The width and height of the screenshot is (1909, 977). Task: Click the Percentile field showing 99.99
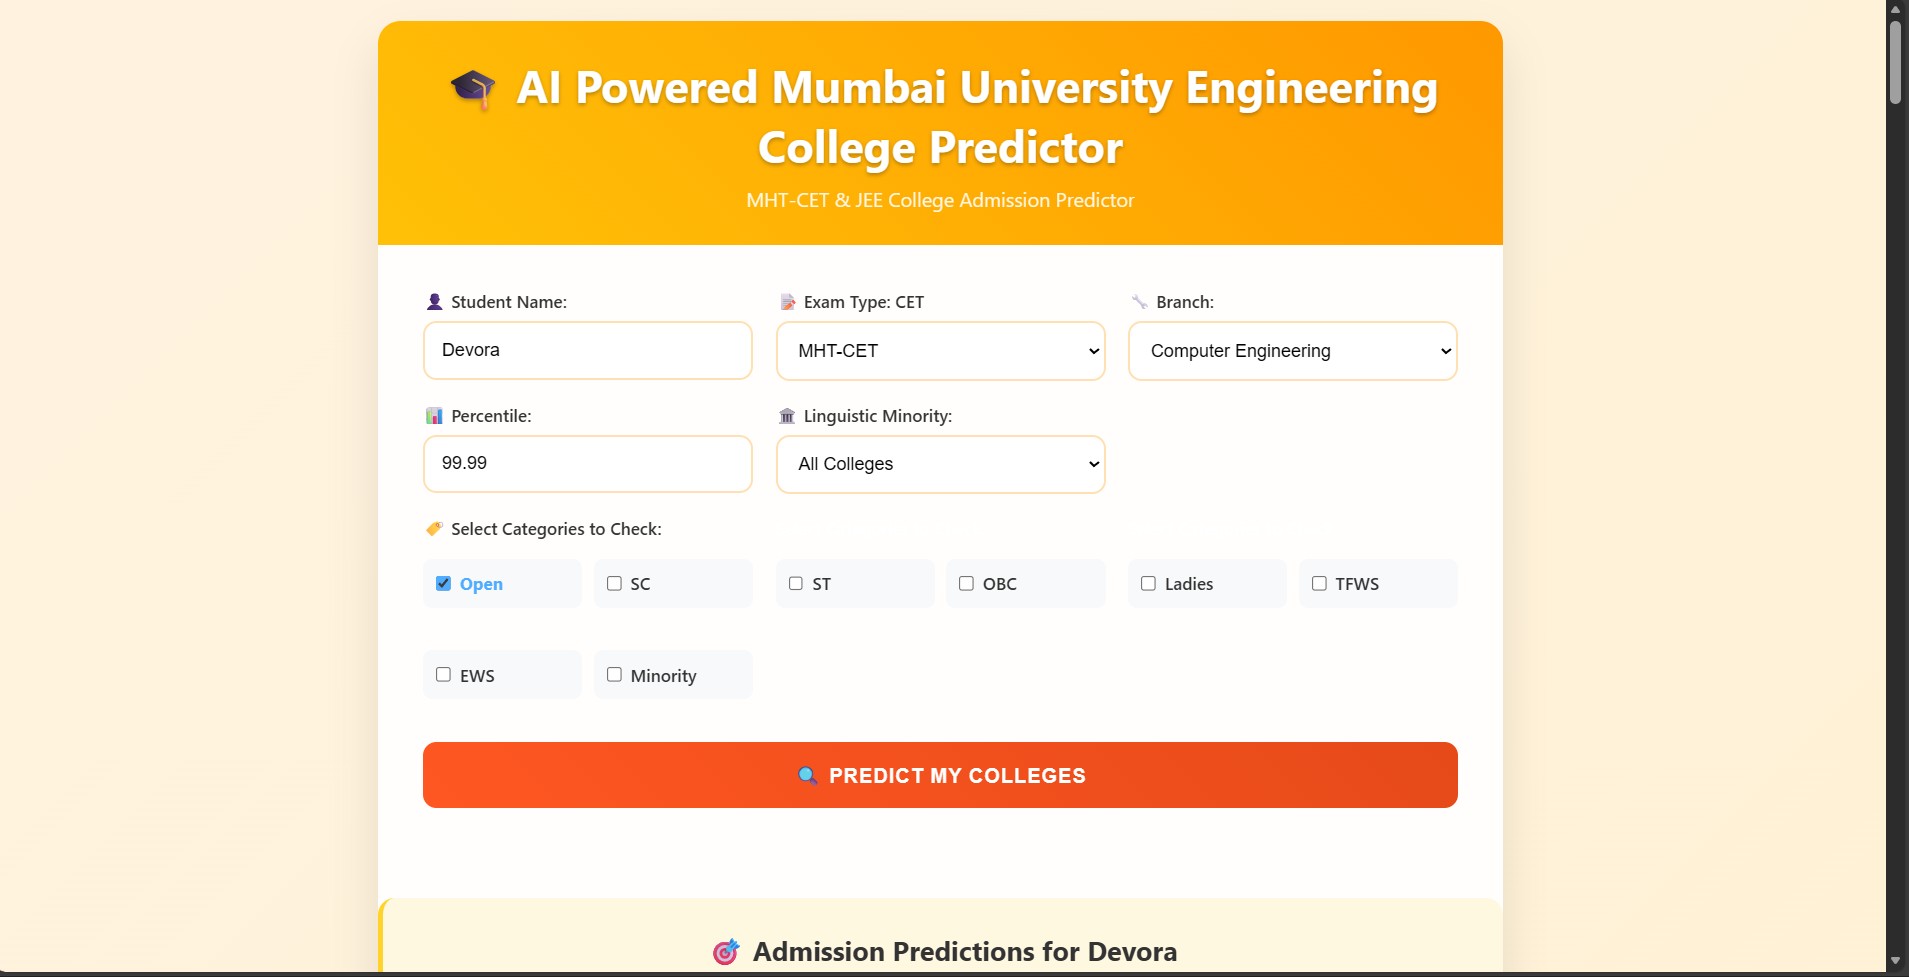pos(587,463)
